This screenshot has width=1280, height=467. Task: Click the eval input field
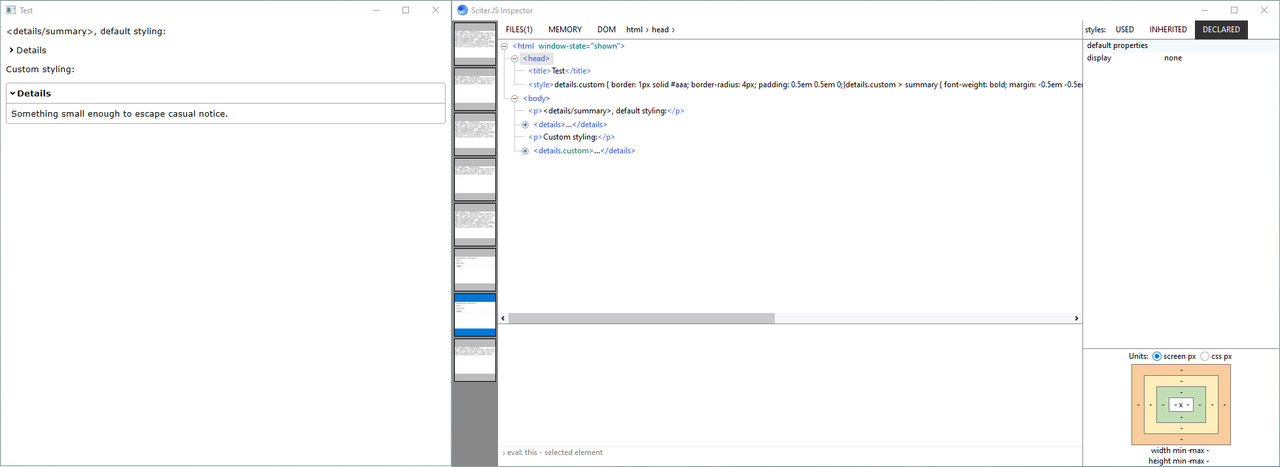pos(790,452)
